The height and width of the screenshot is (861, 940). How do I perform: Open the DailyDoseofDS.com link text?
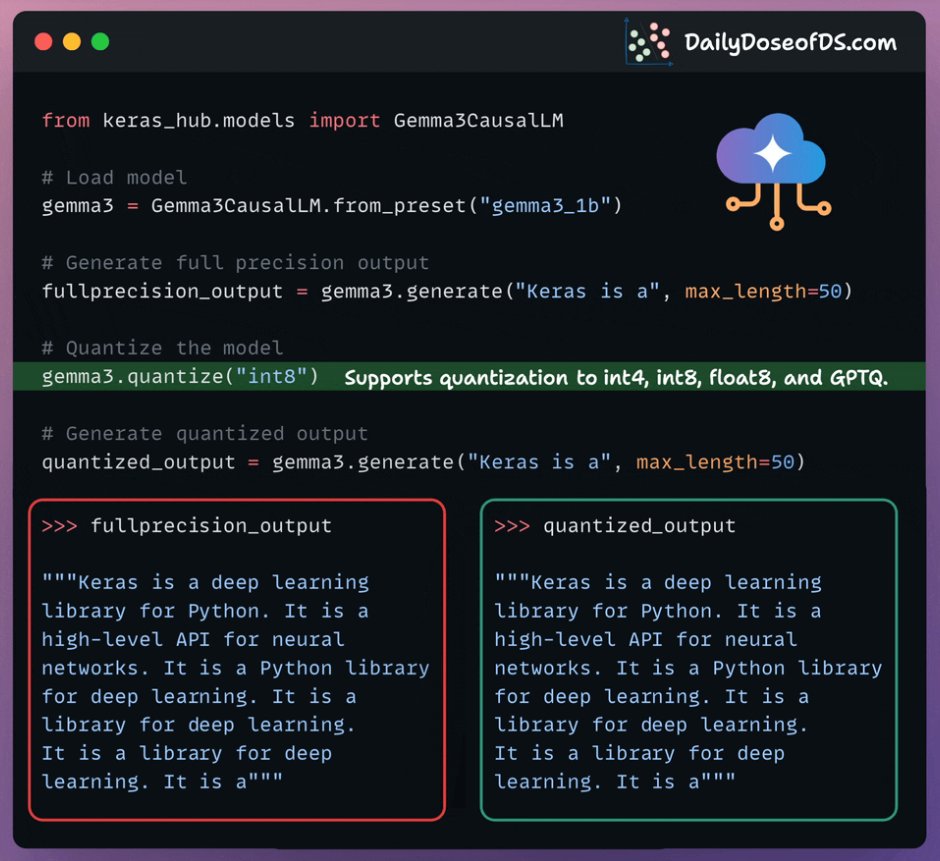(790, 43)
